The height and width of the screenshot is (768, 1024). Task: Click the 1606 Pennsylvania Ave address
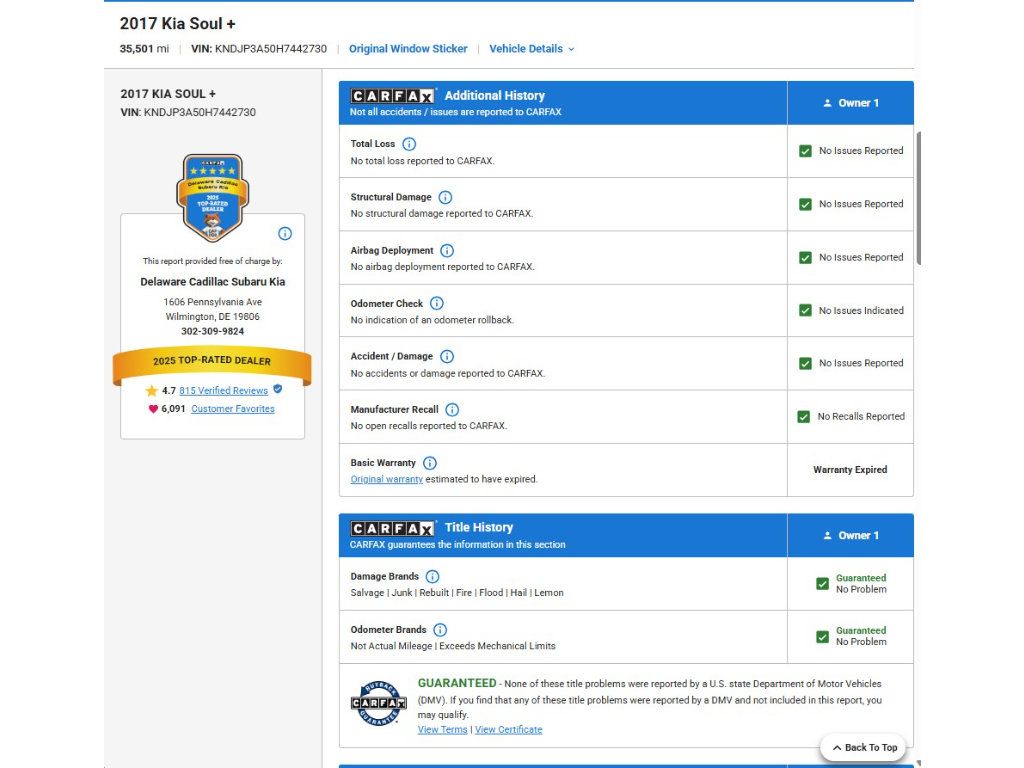pyautogui.click(x=212, y=302)
